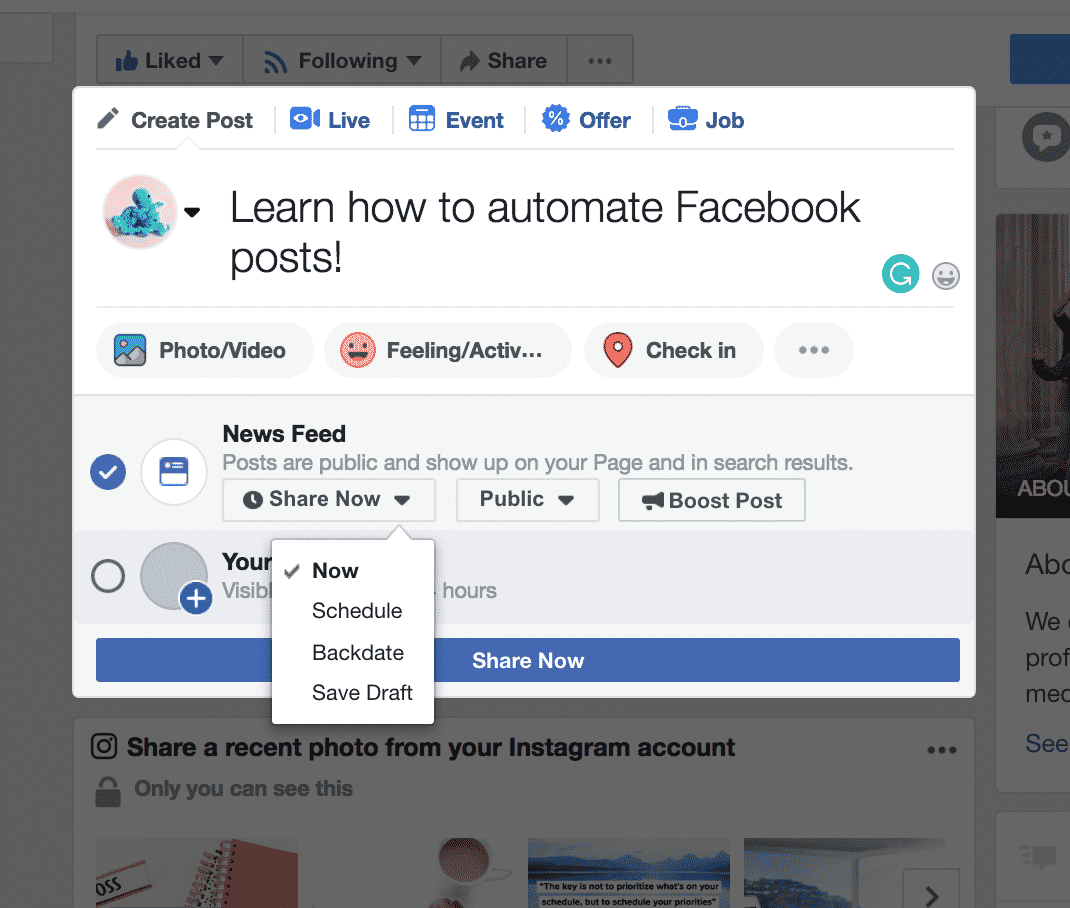Expand the profile picture identity dropdown arrow
Viewport: 1070px width, 908px height.
point(192,212)
